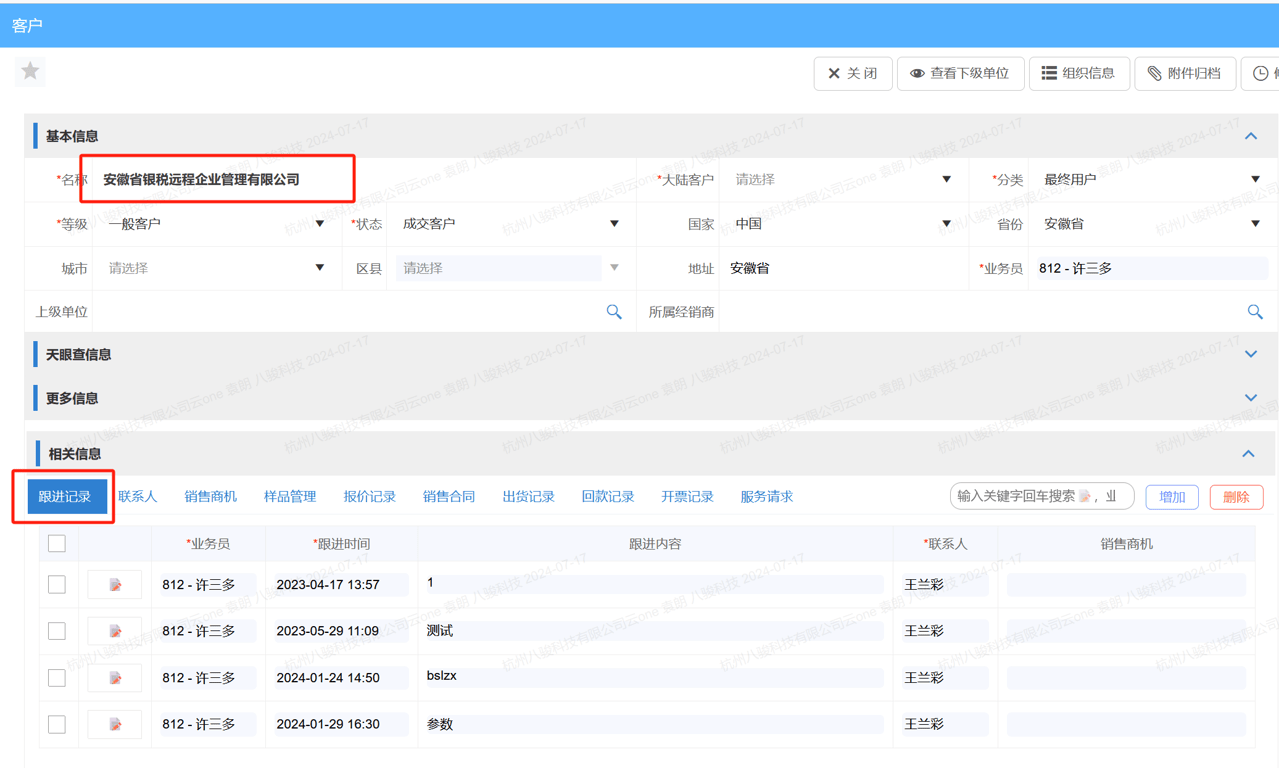Open edit icon for 2023-04-17 follow-up row
This screenshot has height=768, width=1279.
pos(115,585)
